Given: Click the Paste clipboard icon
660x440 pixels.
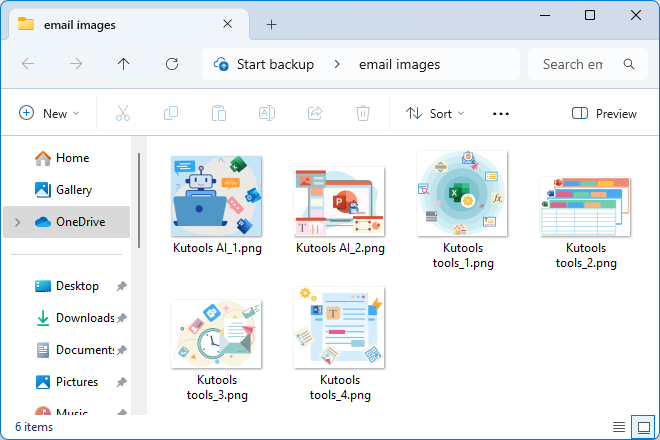Looking at the screenshot, I should coord(219,114).
